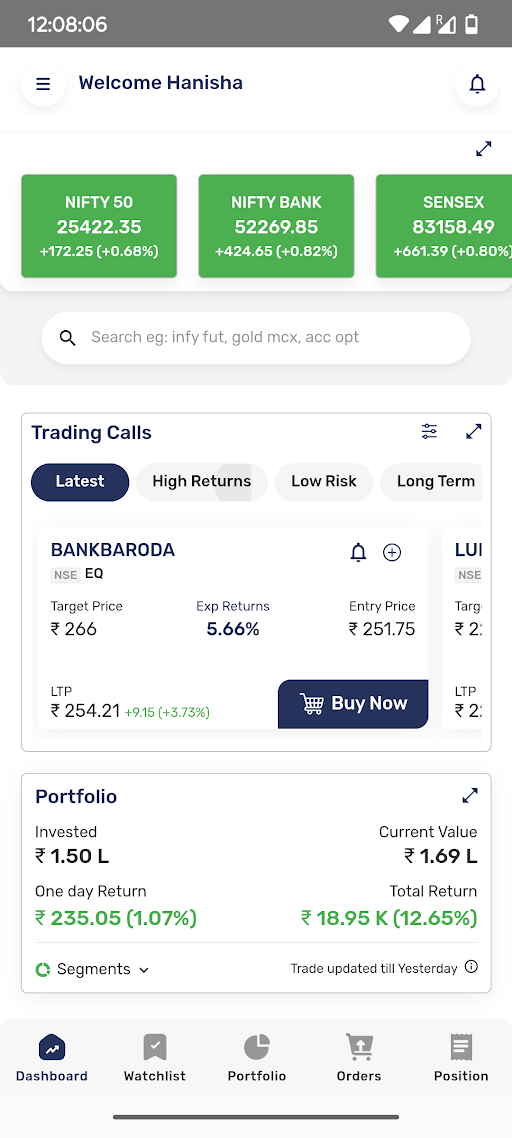Open the NIFTY BANK index tile
Viewport: 512px width, 1138px height.
(x=276, y=226)
